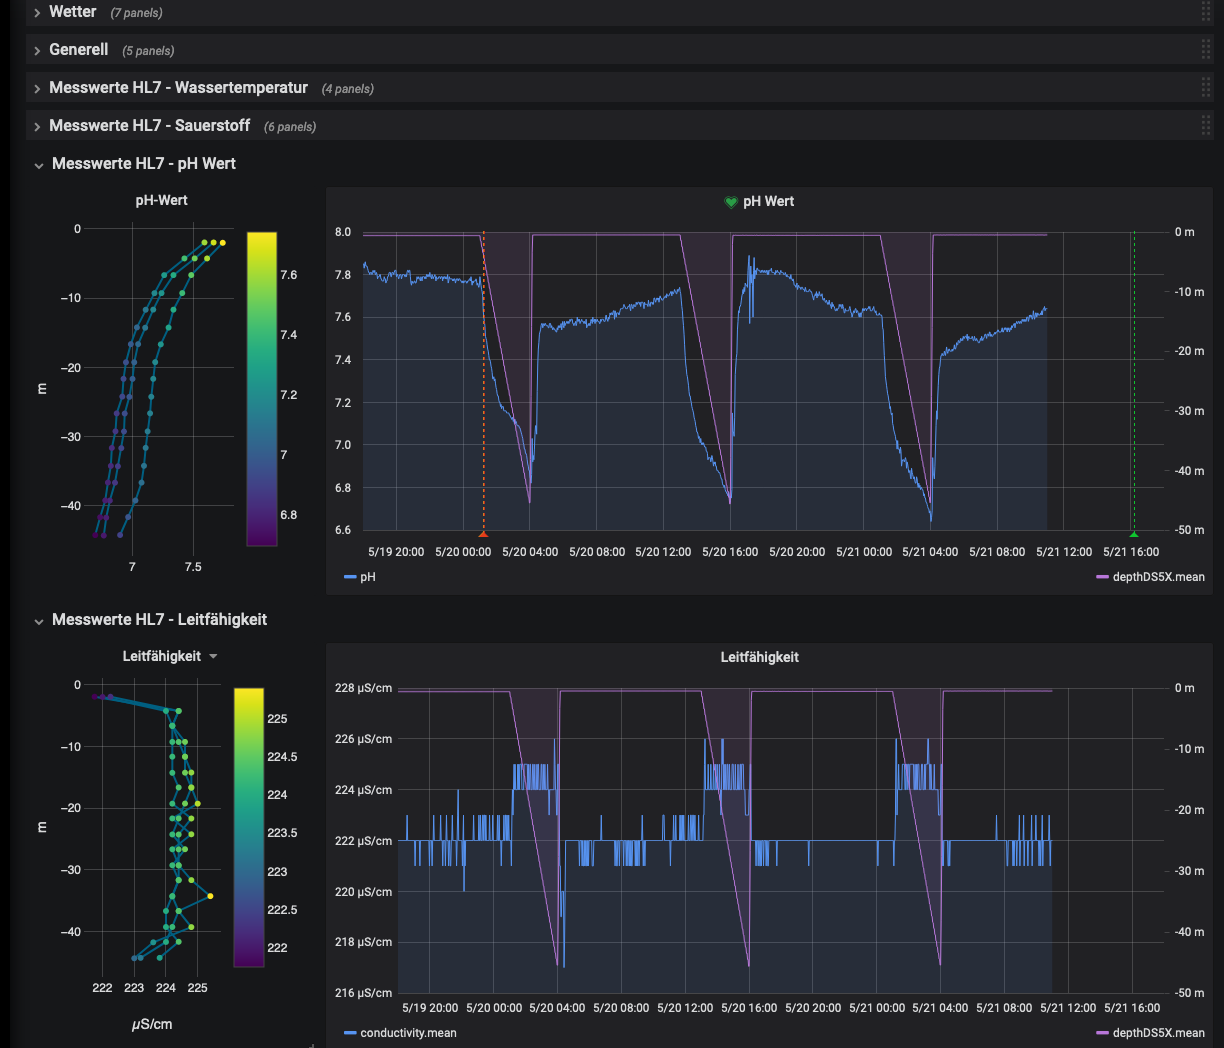
Task: Click the '228 µS/cm' axis label
Action: click(x=363, y=688)
